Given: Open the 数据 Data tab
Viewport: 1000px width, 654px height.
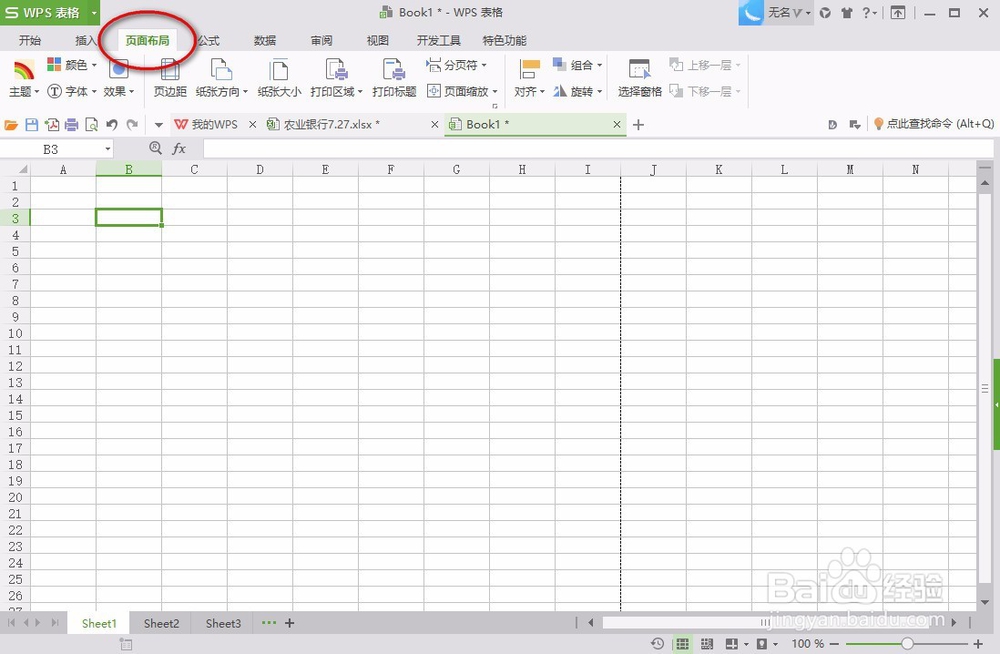Looking at the screenshot, I should (265, 40).
